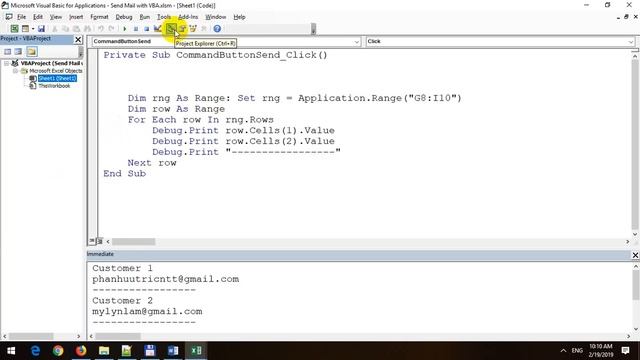Select VBAProject (Send Mail) root item
This screenshot has width=640, height=360.
pyautogui.click(x=51, y=63)
